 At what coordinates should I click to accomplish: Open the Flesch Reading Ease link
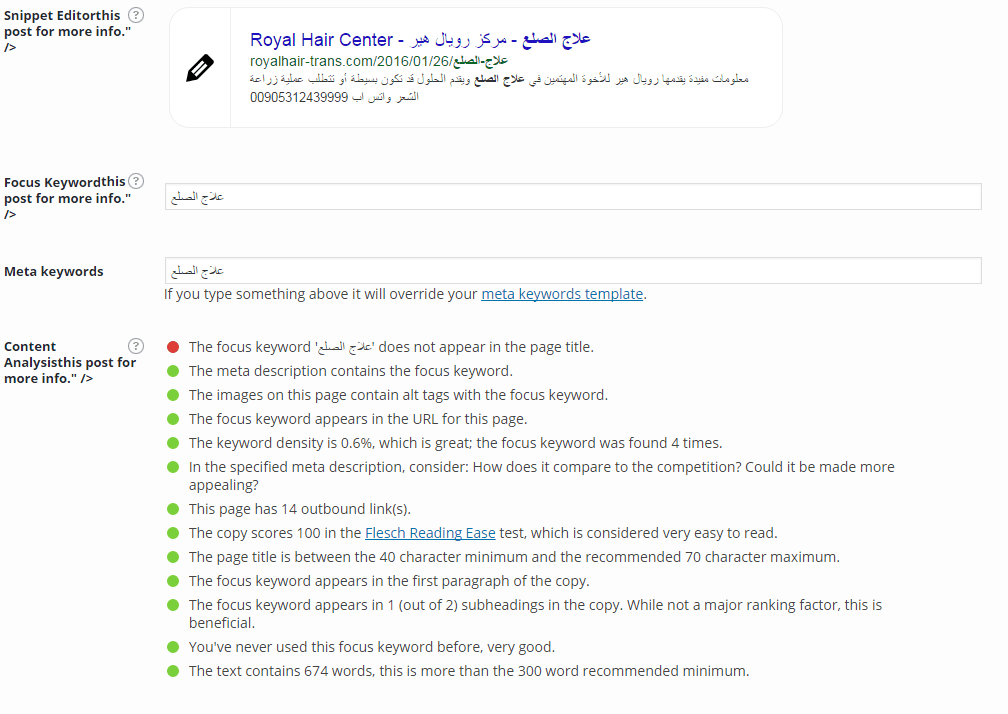(x=430, y=533)
